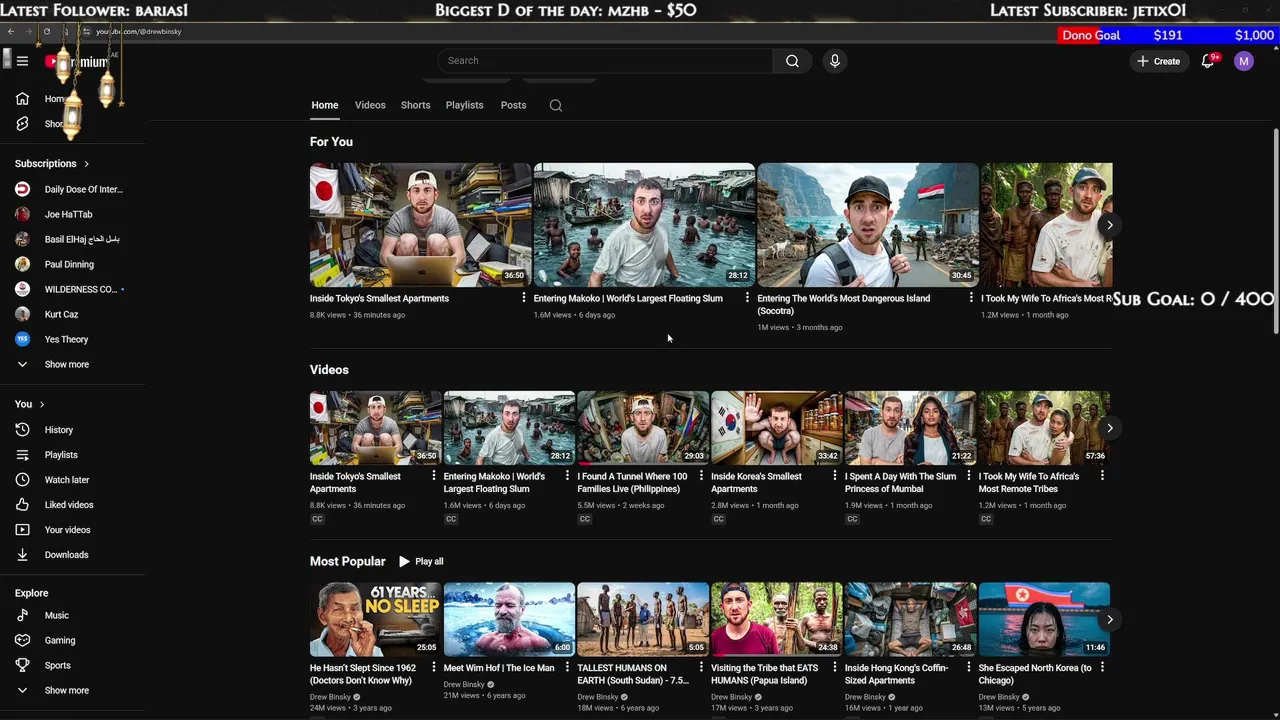Open Paul Dinning subscription
Viewport: 1280px width, 720px height.
tap(70, 264)
